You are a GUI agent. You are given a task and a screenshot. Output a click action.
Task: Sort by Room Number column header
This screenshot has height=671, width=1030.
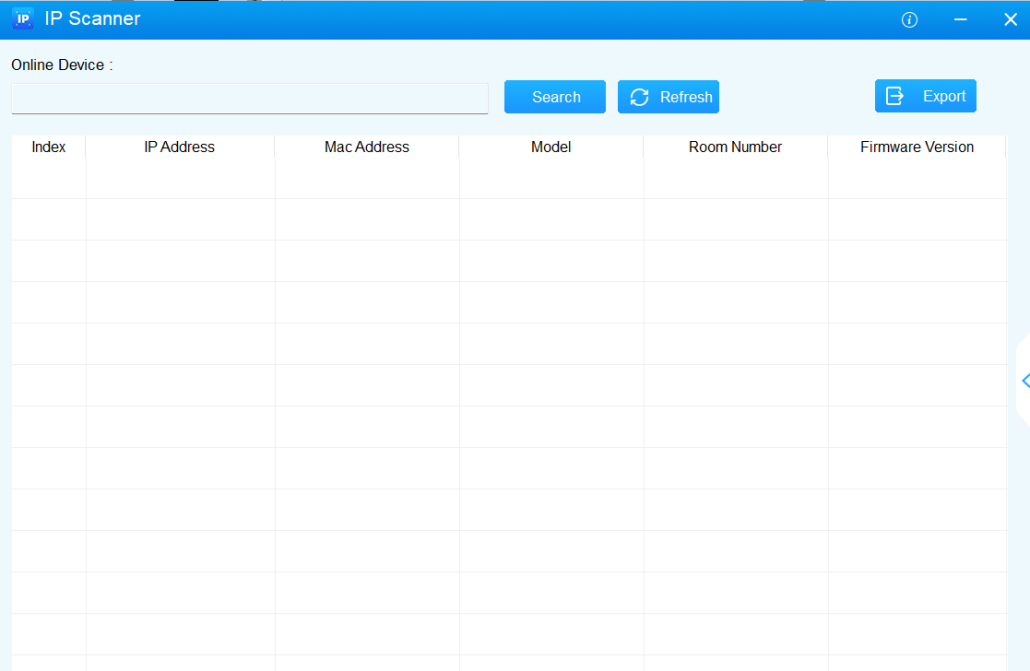click(735, 147)
